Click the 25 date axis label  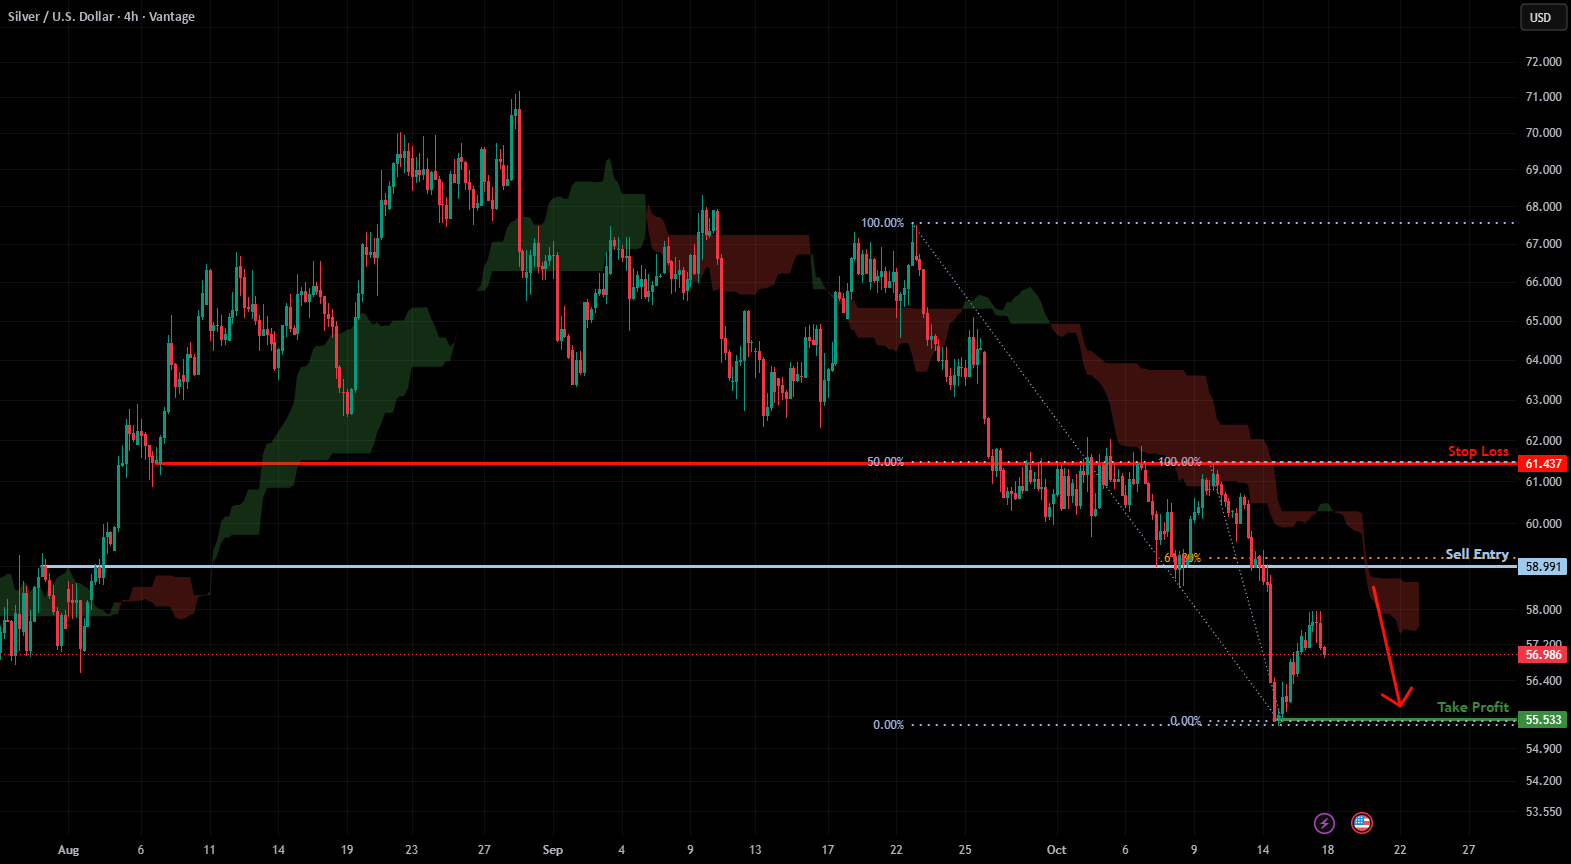click(964, 850)
